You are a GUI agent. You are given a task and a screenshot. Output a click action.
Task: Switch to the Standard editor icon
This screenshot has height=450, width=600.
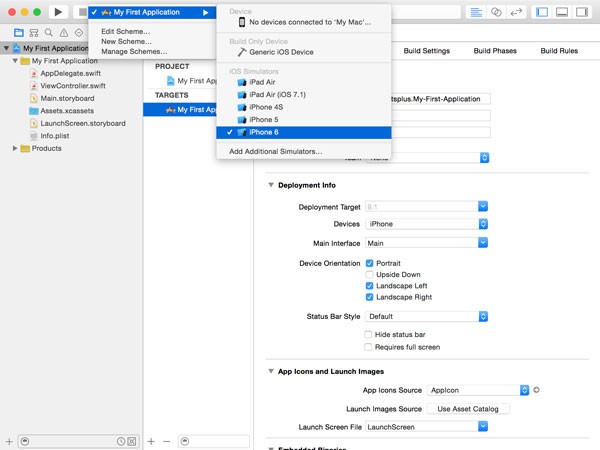pyautogui.click(x=476, y=12)
